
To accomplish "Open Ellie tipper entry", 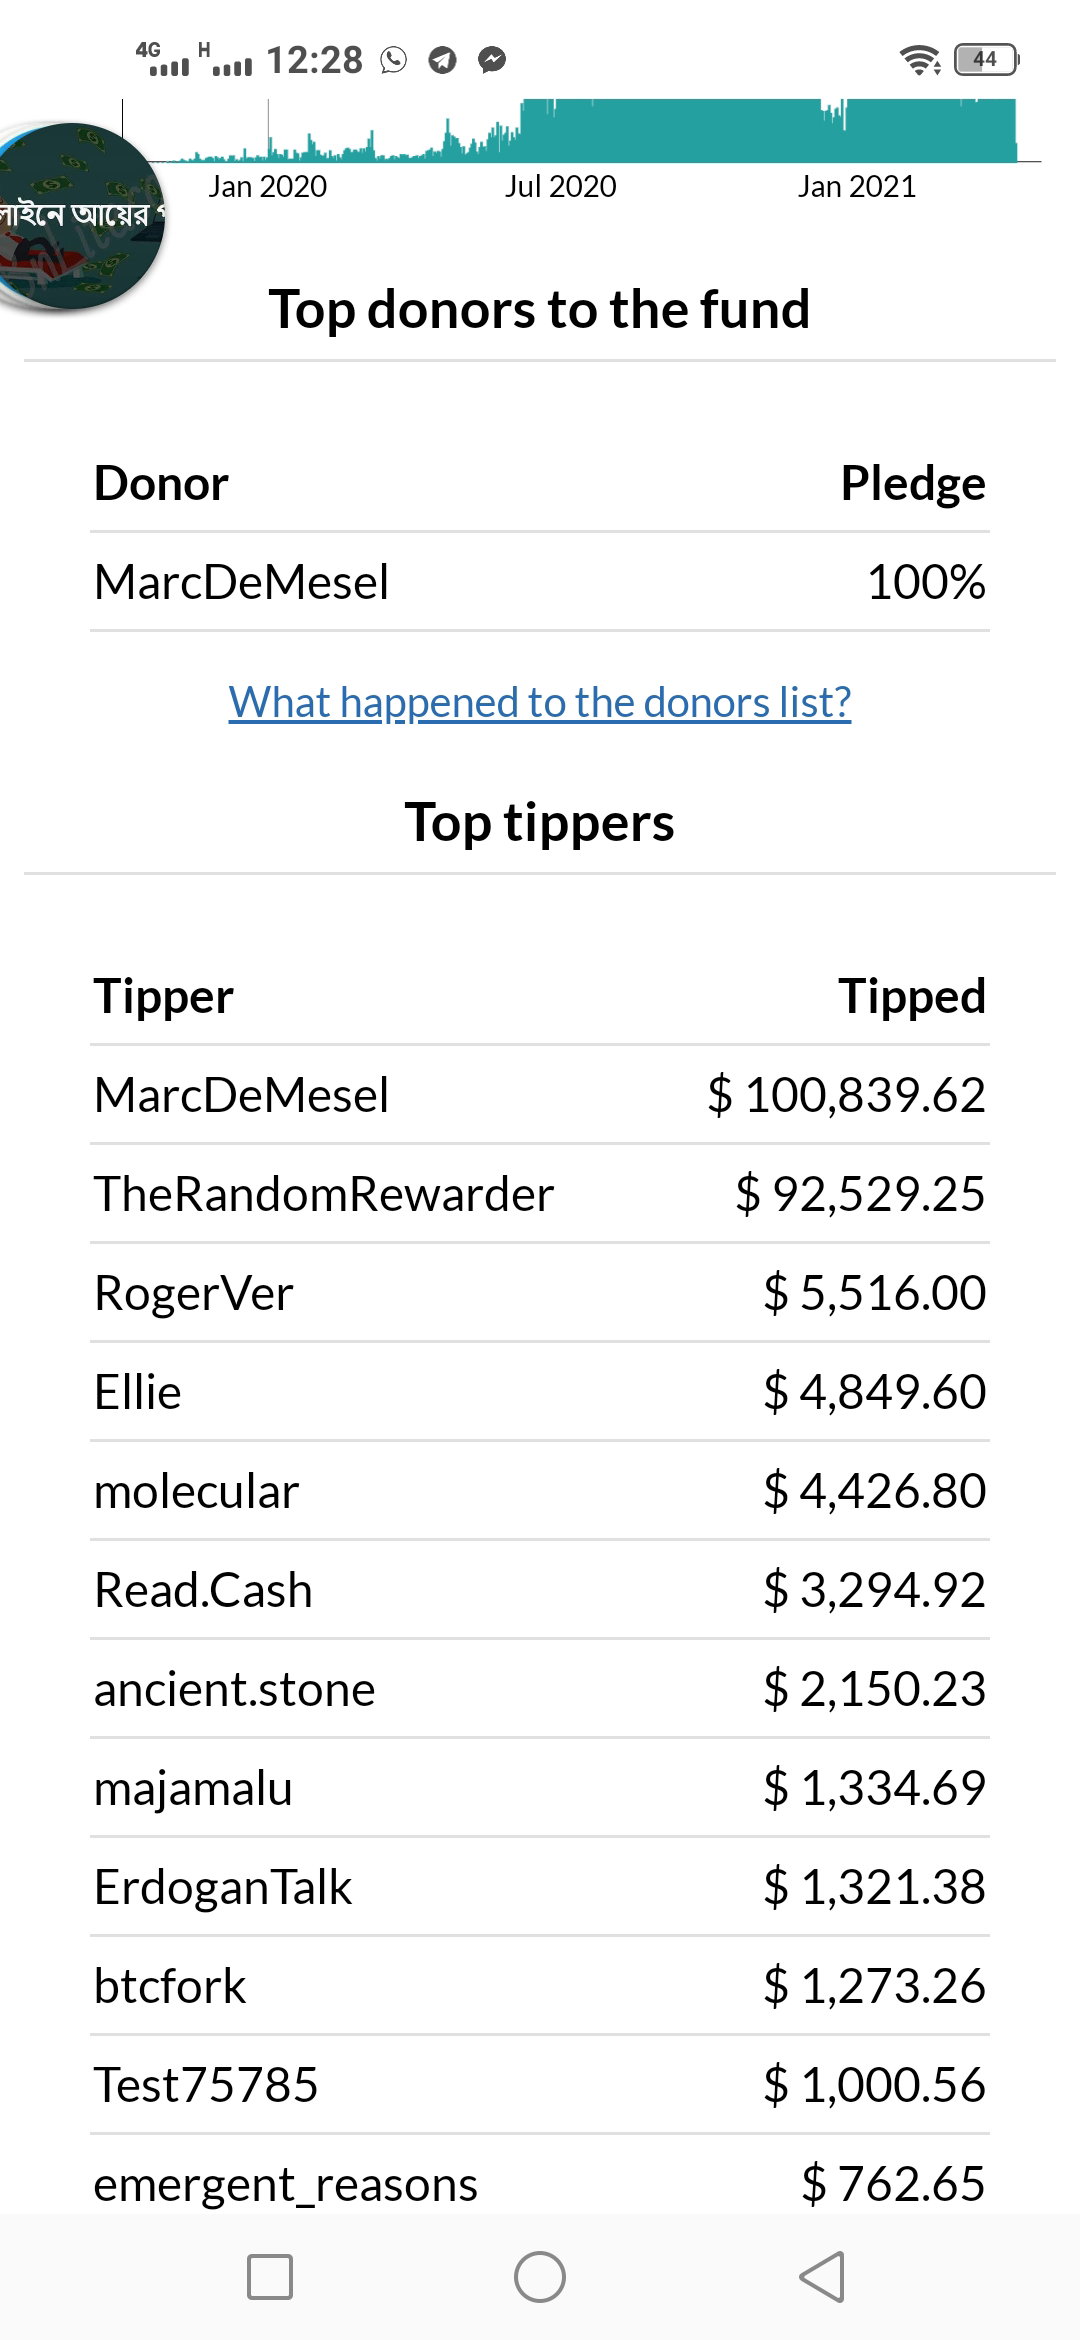I will coord(540,1392).
